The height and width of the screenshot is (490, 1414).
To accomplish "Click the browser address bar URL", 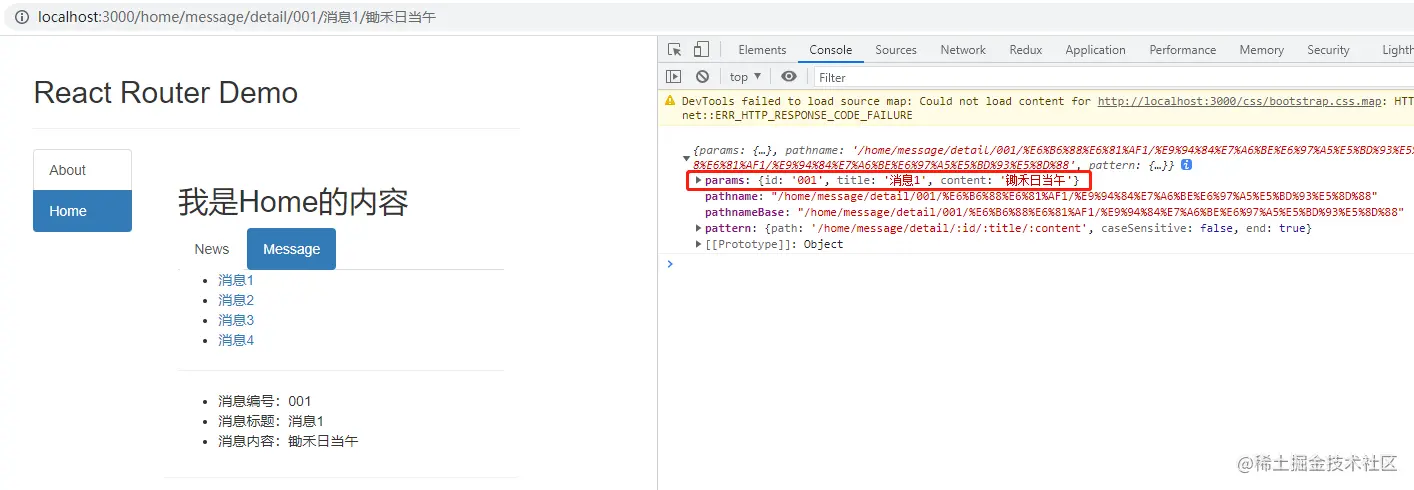I will pos(237,17).
